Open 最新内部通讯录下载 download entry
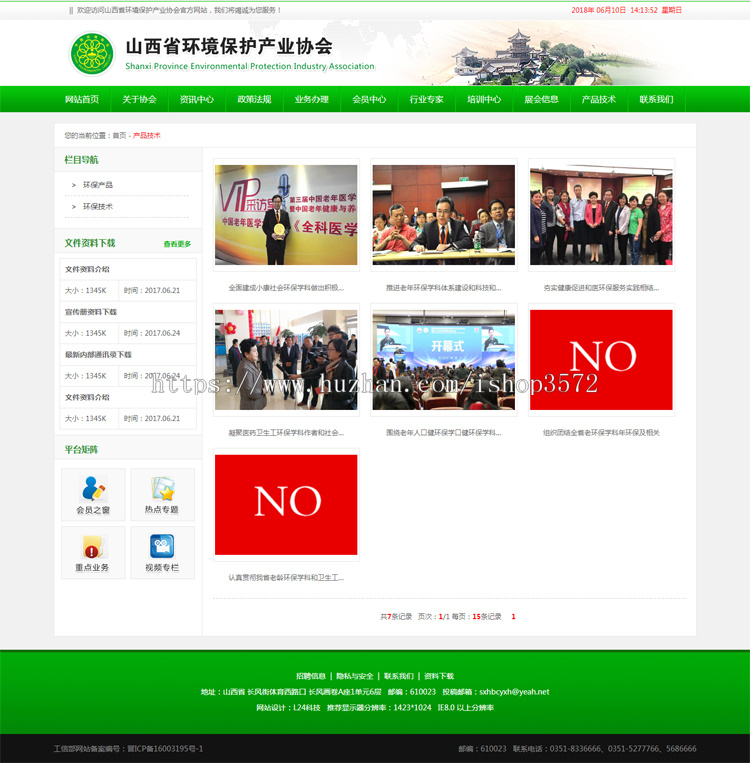 pos(98,355)
